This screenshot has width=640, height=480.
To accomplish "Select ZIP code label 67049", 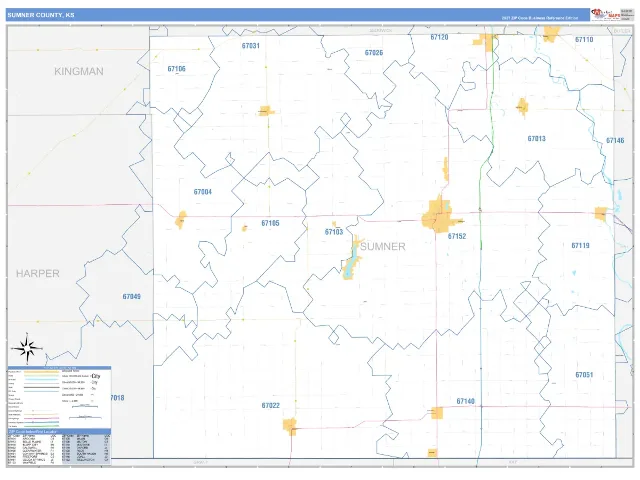I will click(131, 297).
